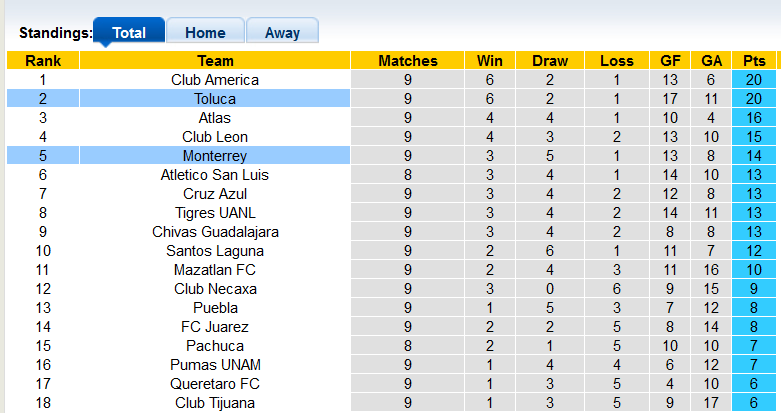The height and width of the screenshot is (413, 781).
Task: Open Cruz Azul team entry
Action: 215,194
